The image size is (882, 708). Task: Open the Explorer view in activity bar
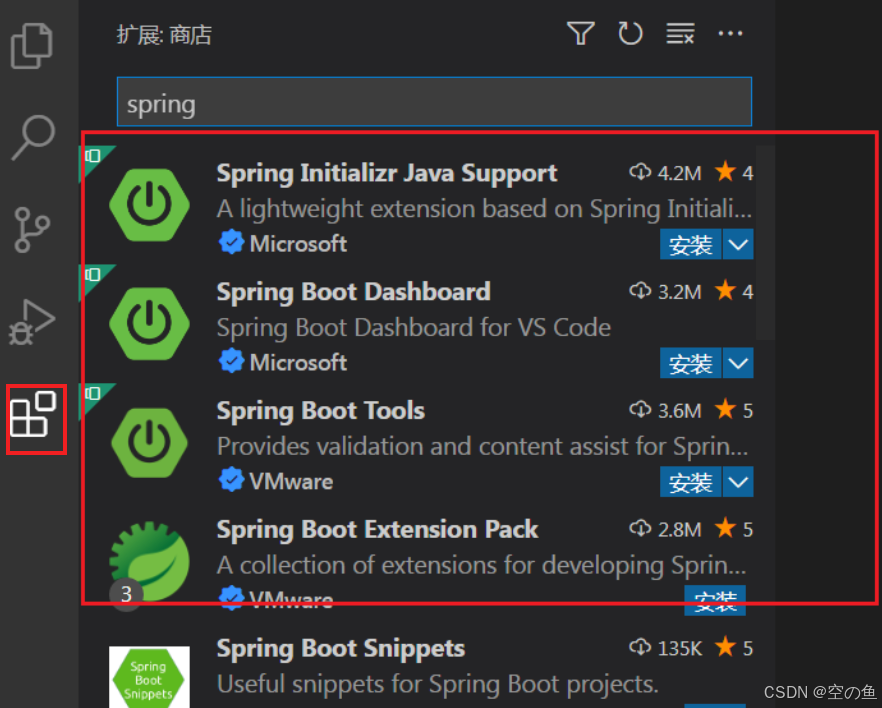click(x=32, y=46)
